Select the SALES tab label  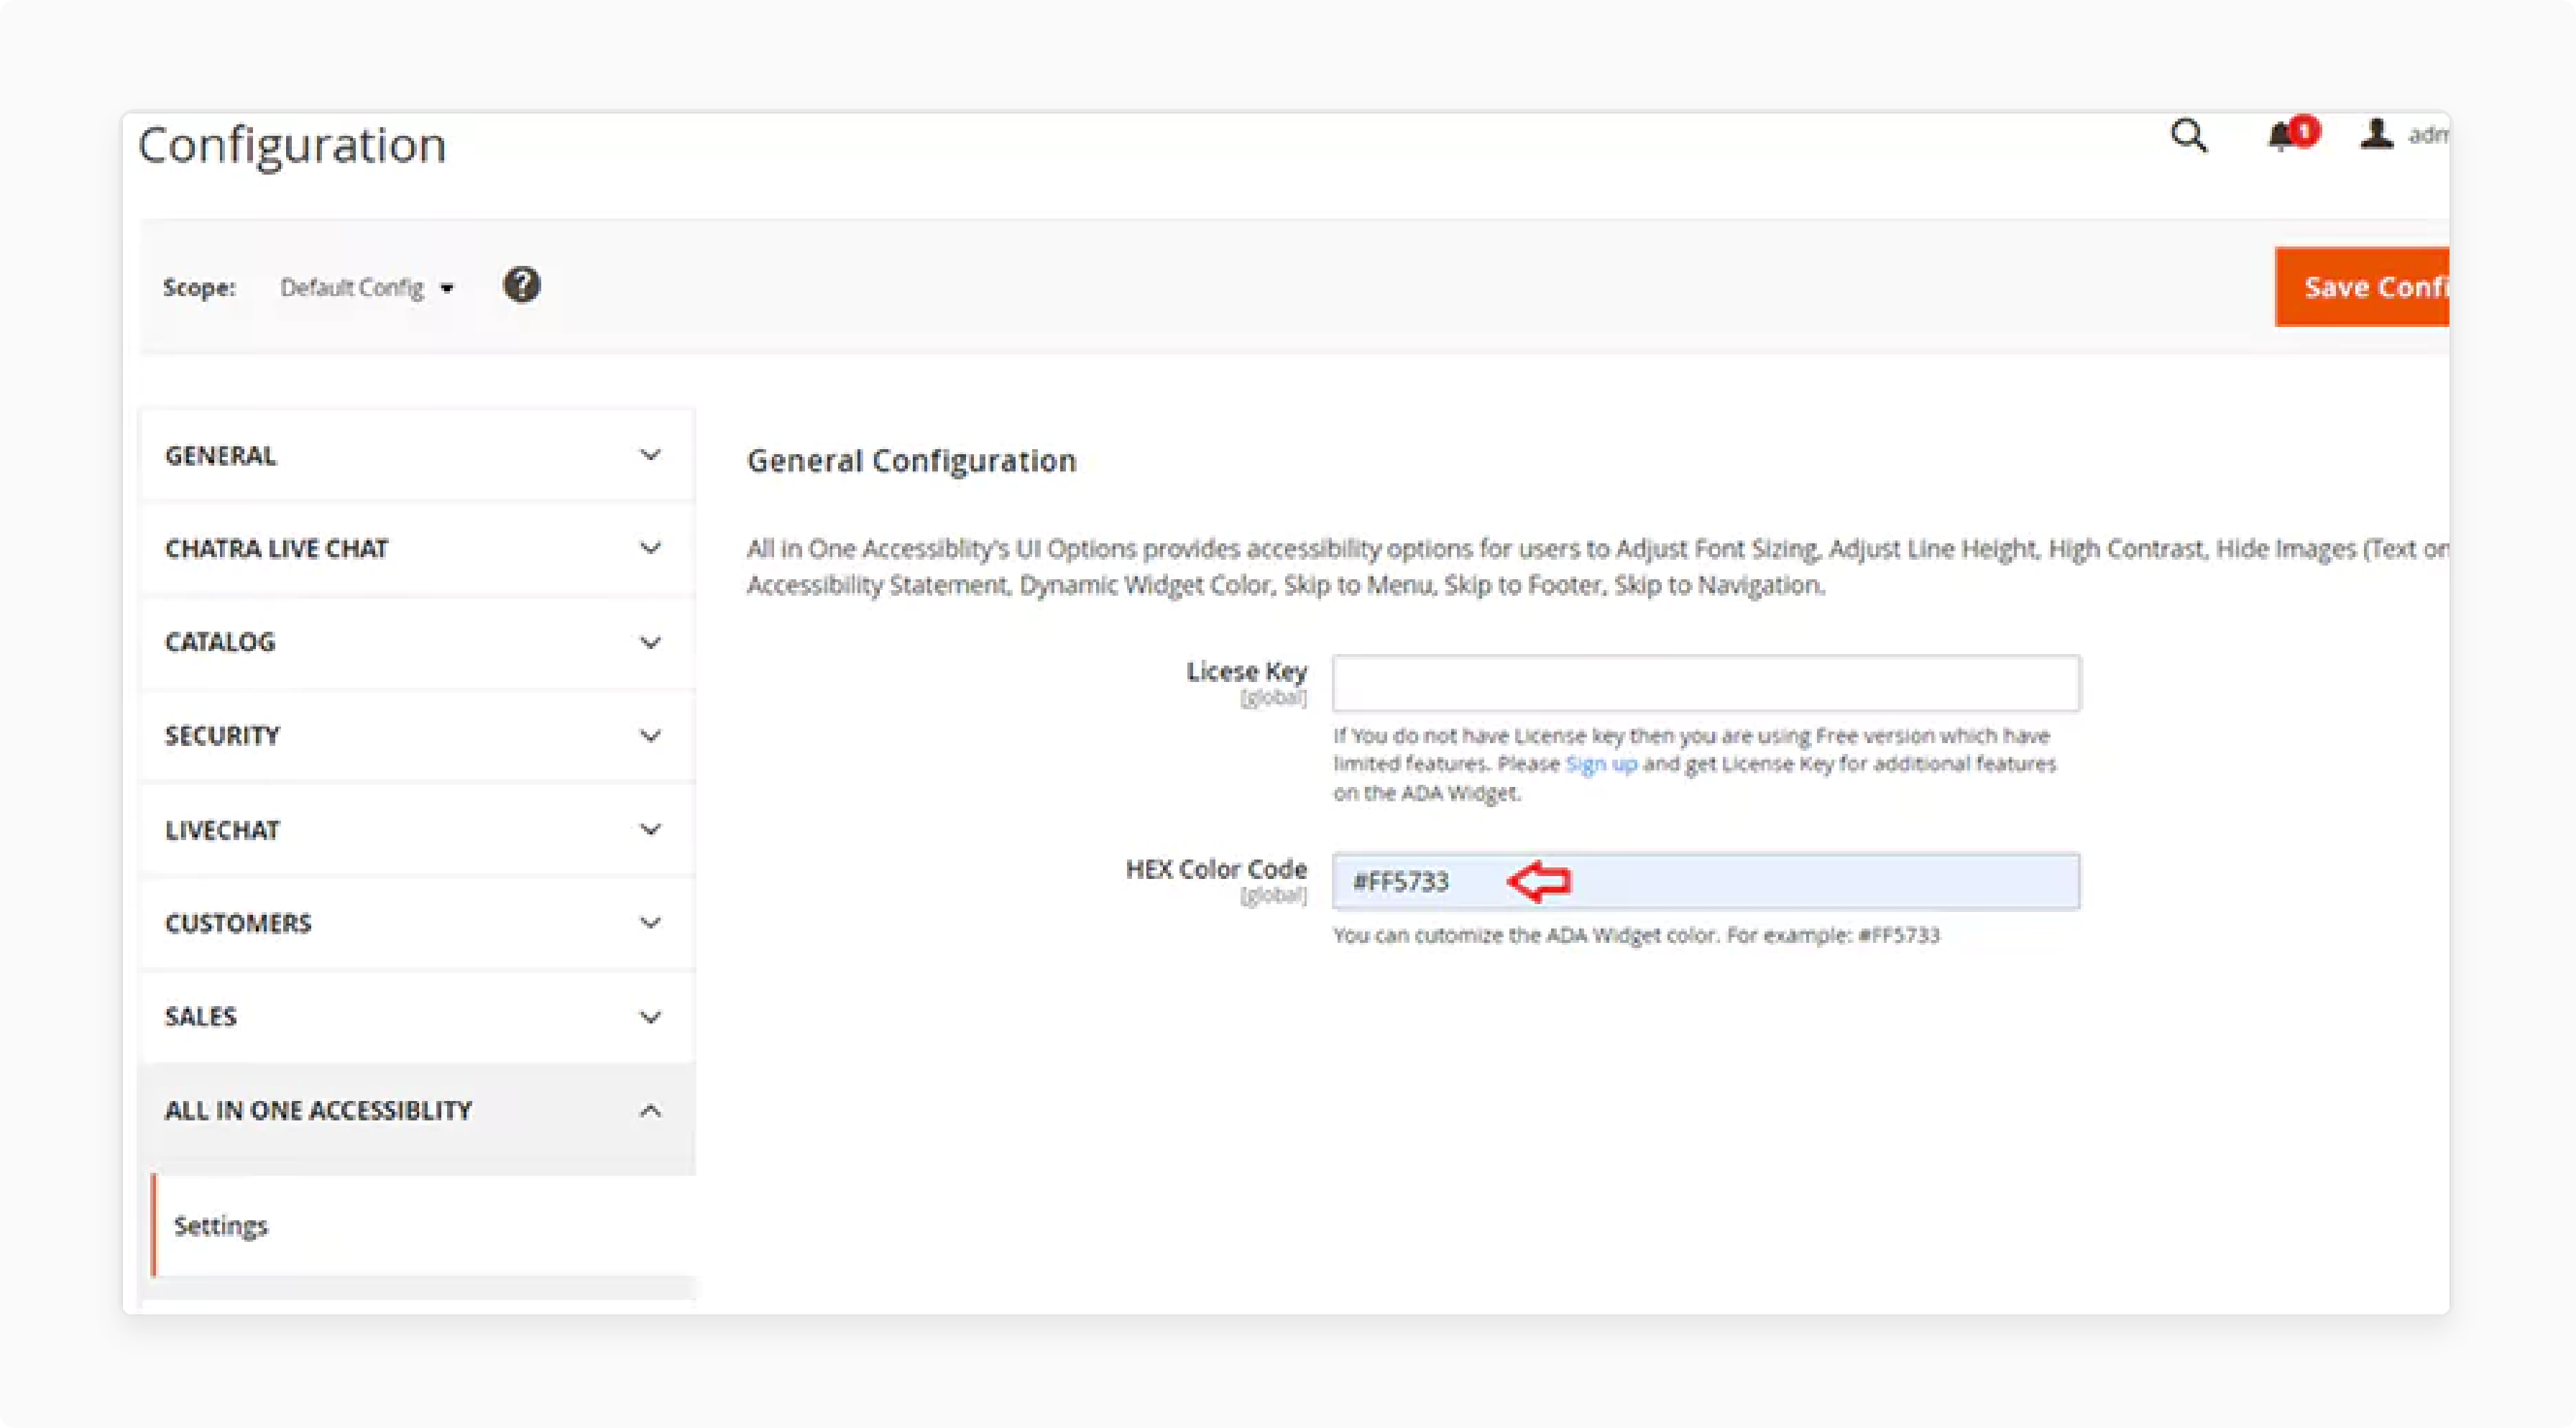[201, 1017]
